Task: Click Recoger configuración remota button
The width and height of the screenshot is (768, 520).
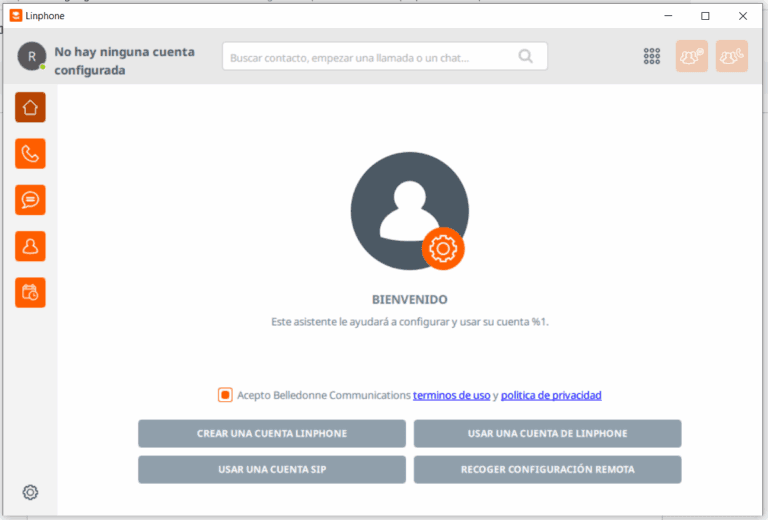Action: [x=548, y=470]
